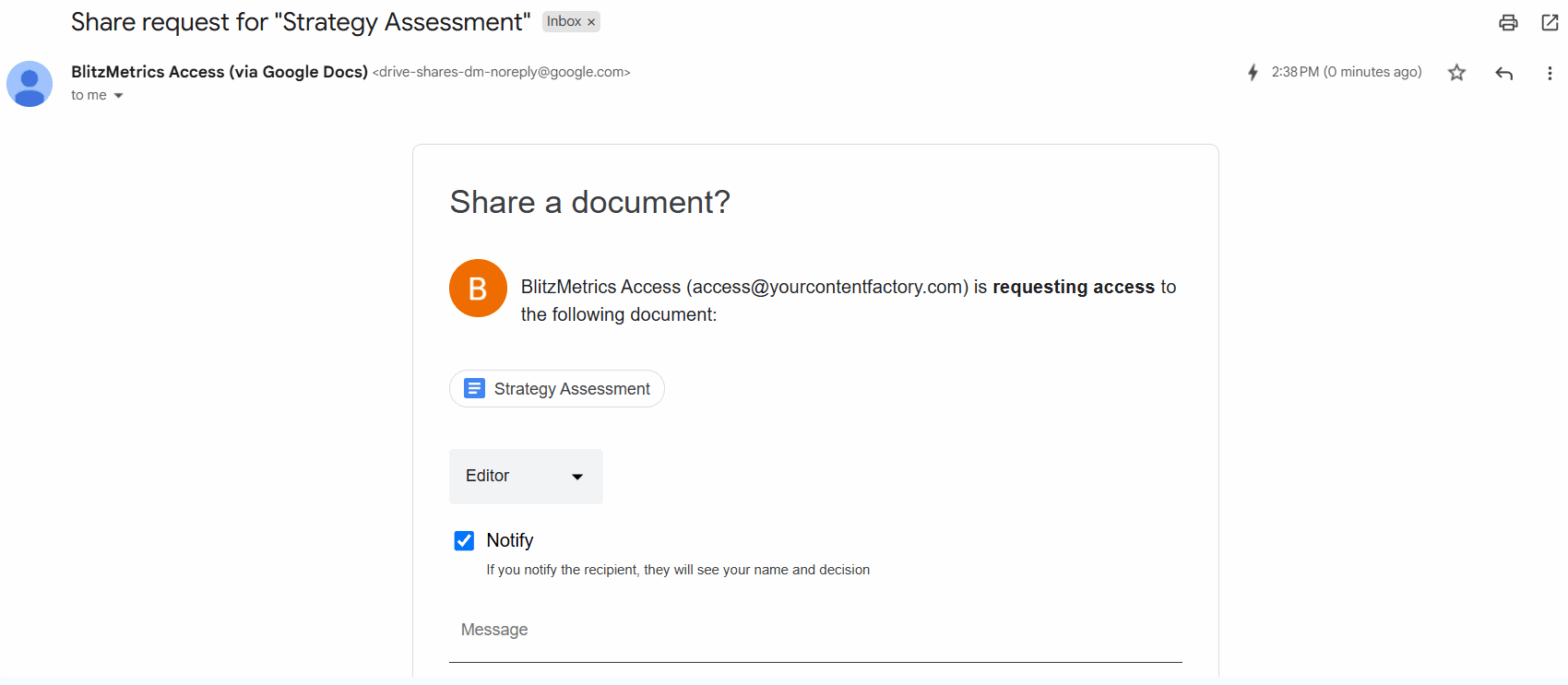Click the drive-shares-dm-noreply sender email address
The width and height of the screenshot is (1568, 685).
(501, 73)
